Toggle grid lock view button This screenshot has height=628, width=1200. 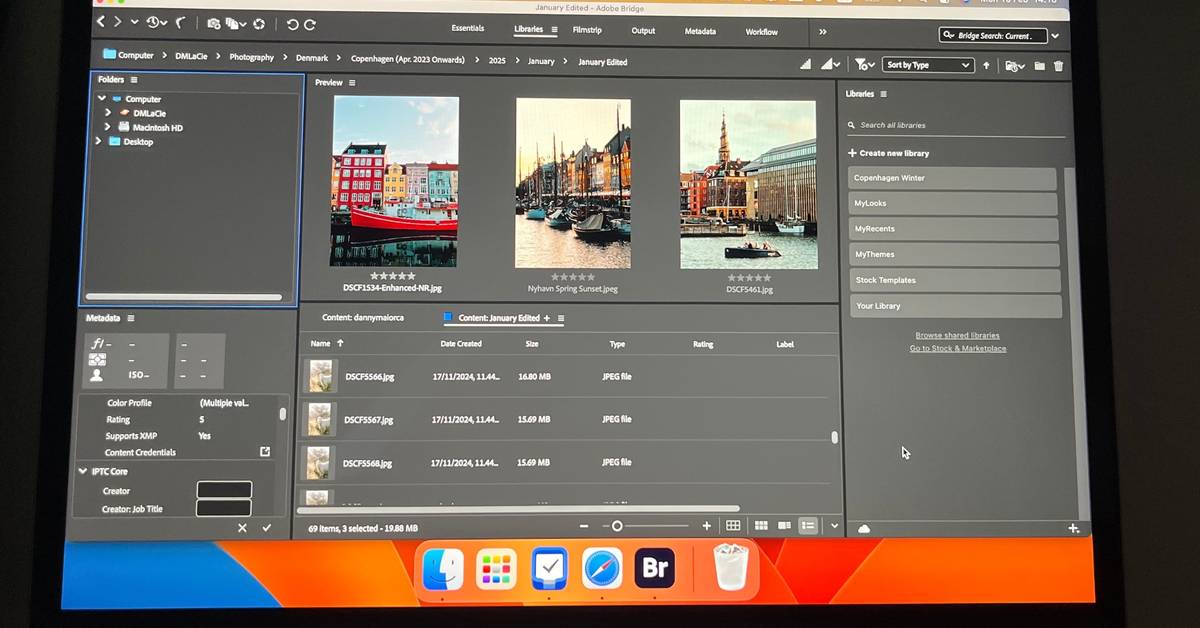coord(733,526)
